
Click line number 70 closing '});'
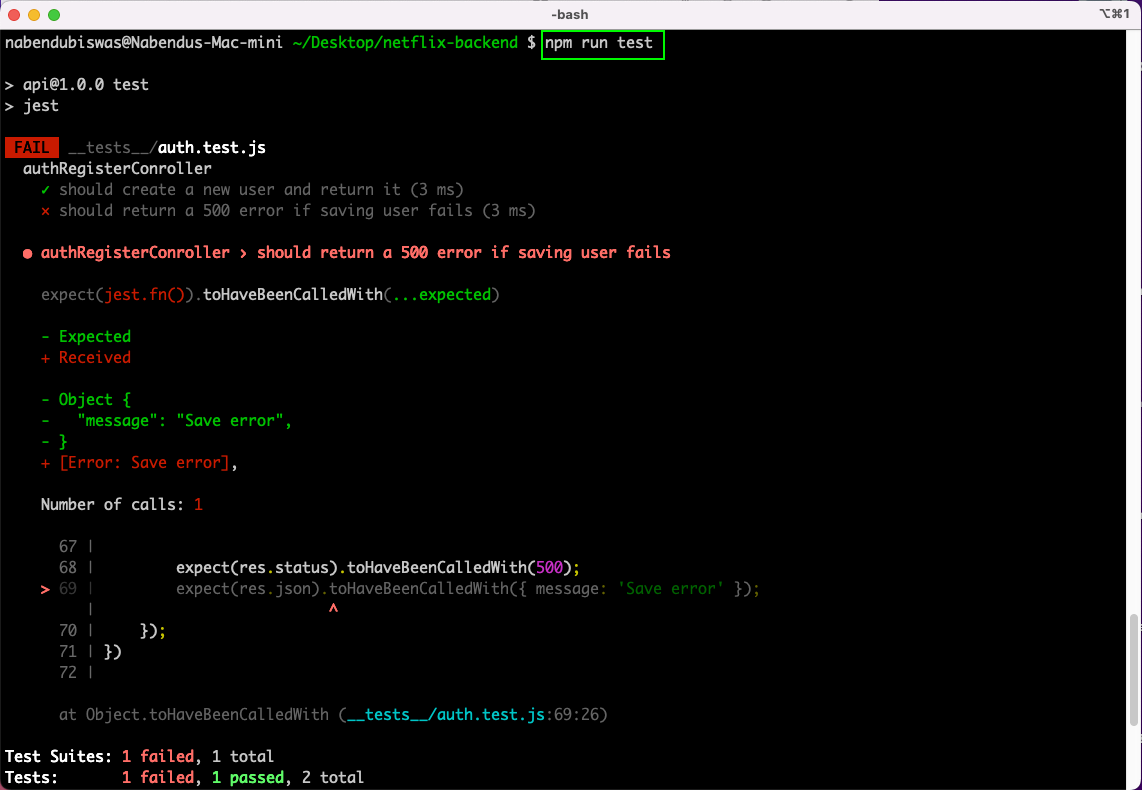pos(113,631)
